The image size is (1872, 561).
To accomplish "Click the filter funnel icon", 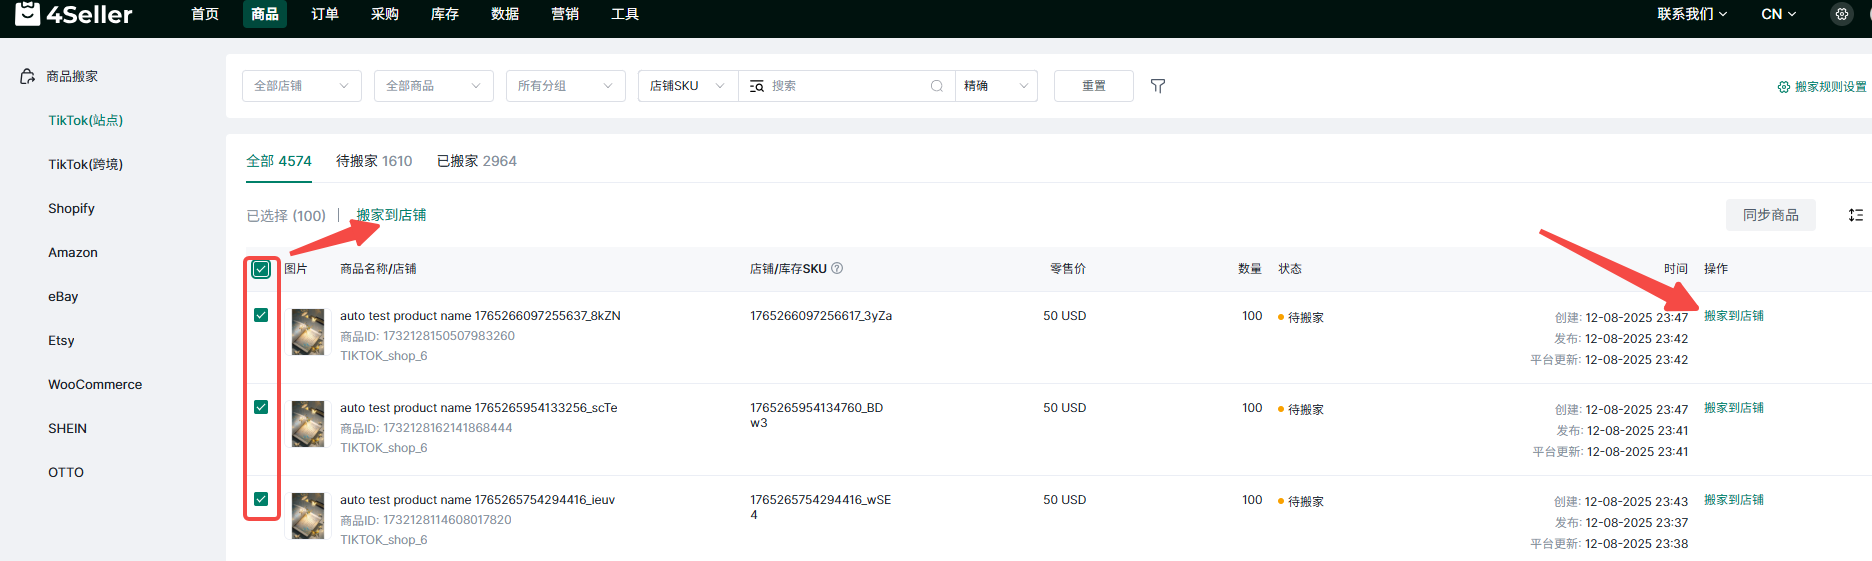I will (x=1157, y=86).
